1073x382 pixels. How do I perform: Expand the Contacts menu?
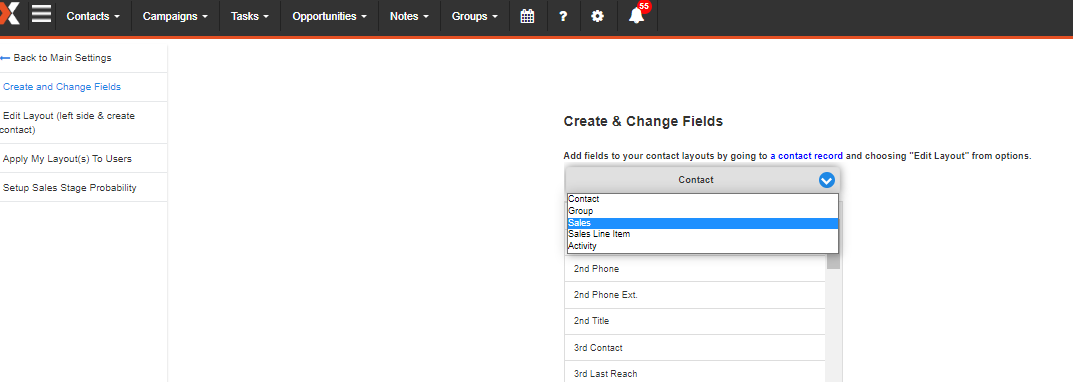pyautogui.click(x=94, y=16)
